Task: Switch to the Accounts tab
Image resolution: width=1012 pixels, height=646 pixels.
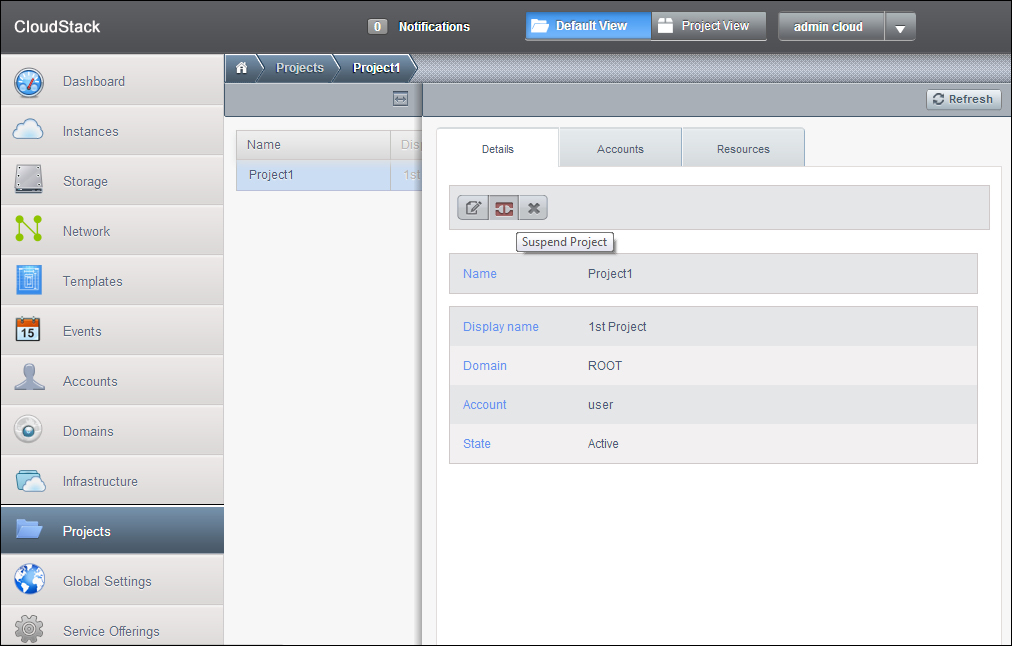Action: point(620,149)
